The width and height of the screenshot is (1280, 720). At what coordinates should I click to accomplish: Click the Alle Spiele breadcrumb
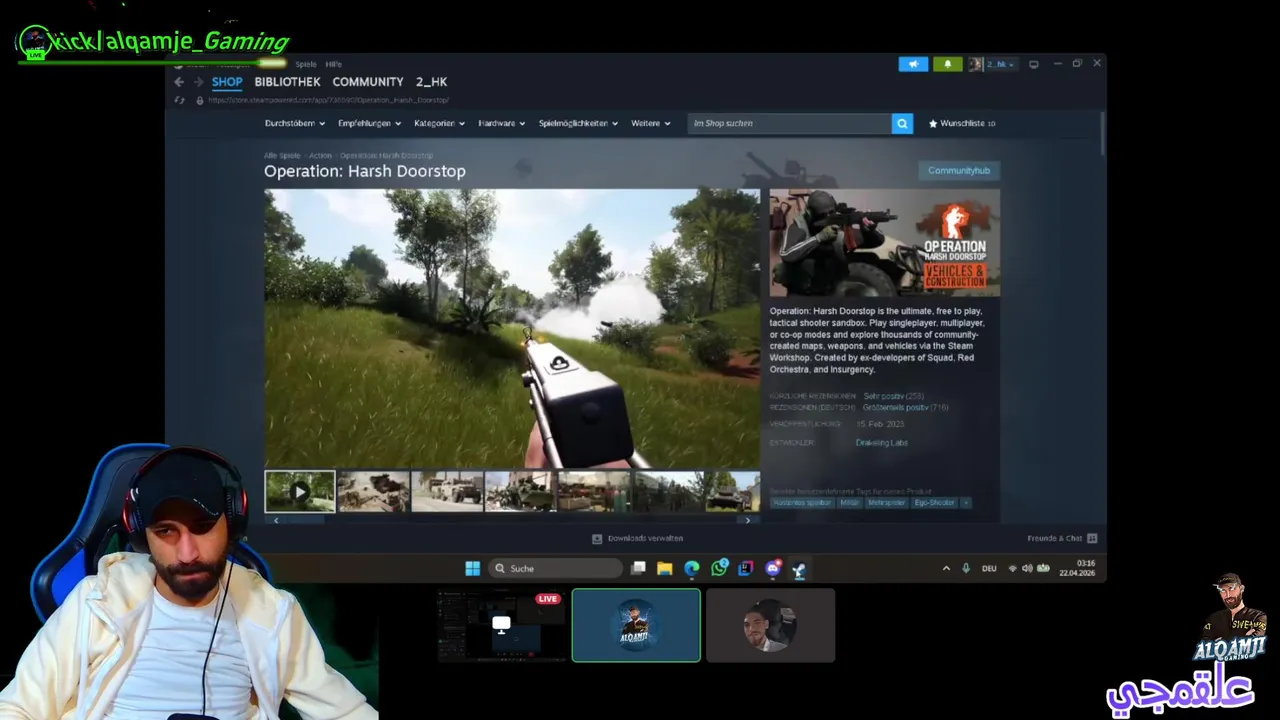click(282, 156)
